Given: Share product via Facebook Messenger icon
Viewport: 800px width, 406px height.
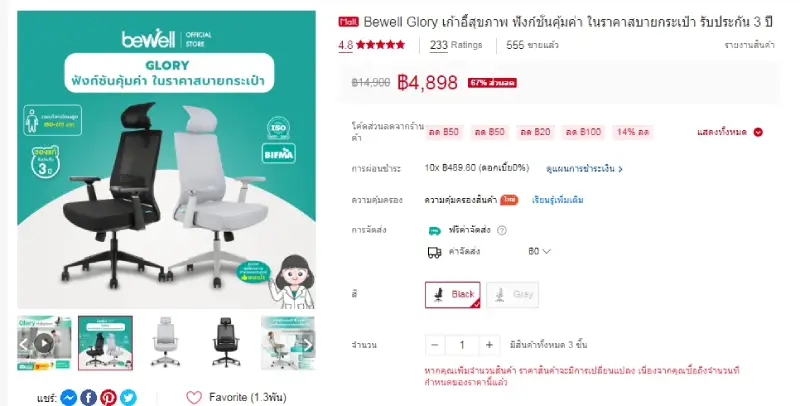Looking at the screenshot, I should pos(68,397).
